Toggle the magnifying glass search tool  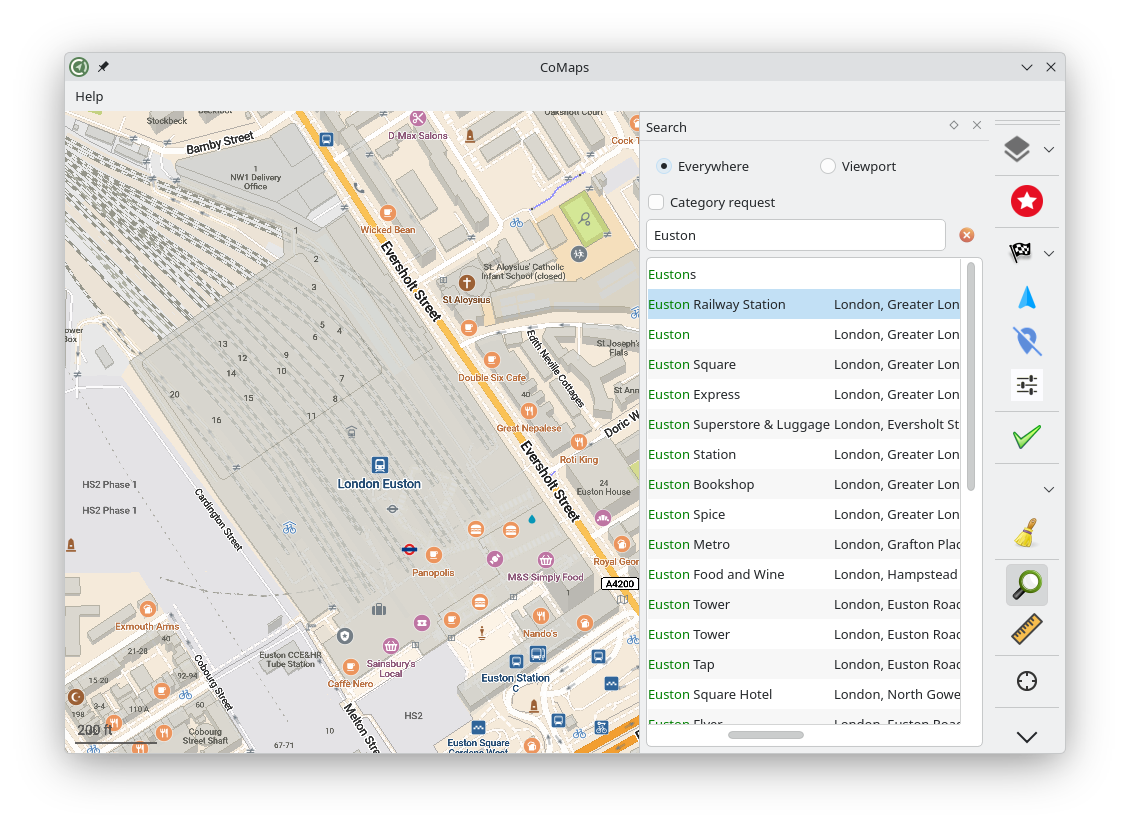click(x=1027, y=585)
